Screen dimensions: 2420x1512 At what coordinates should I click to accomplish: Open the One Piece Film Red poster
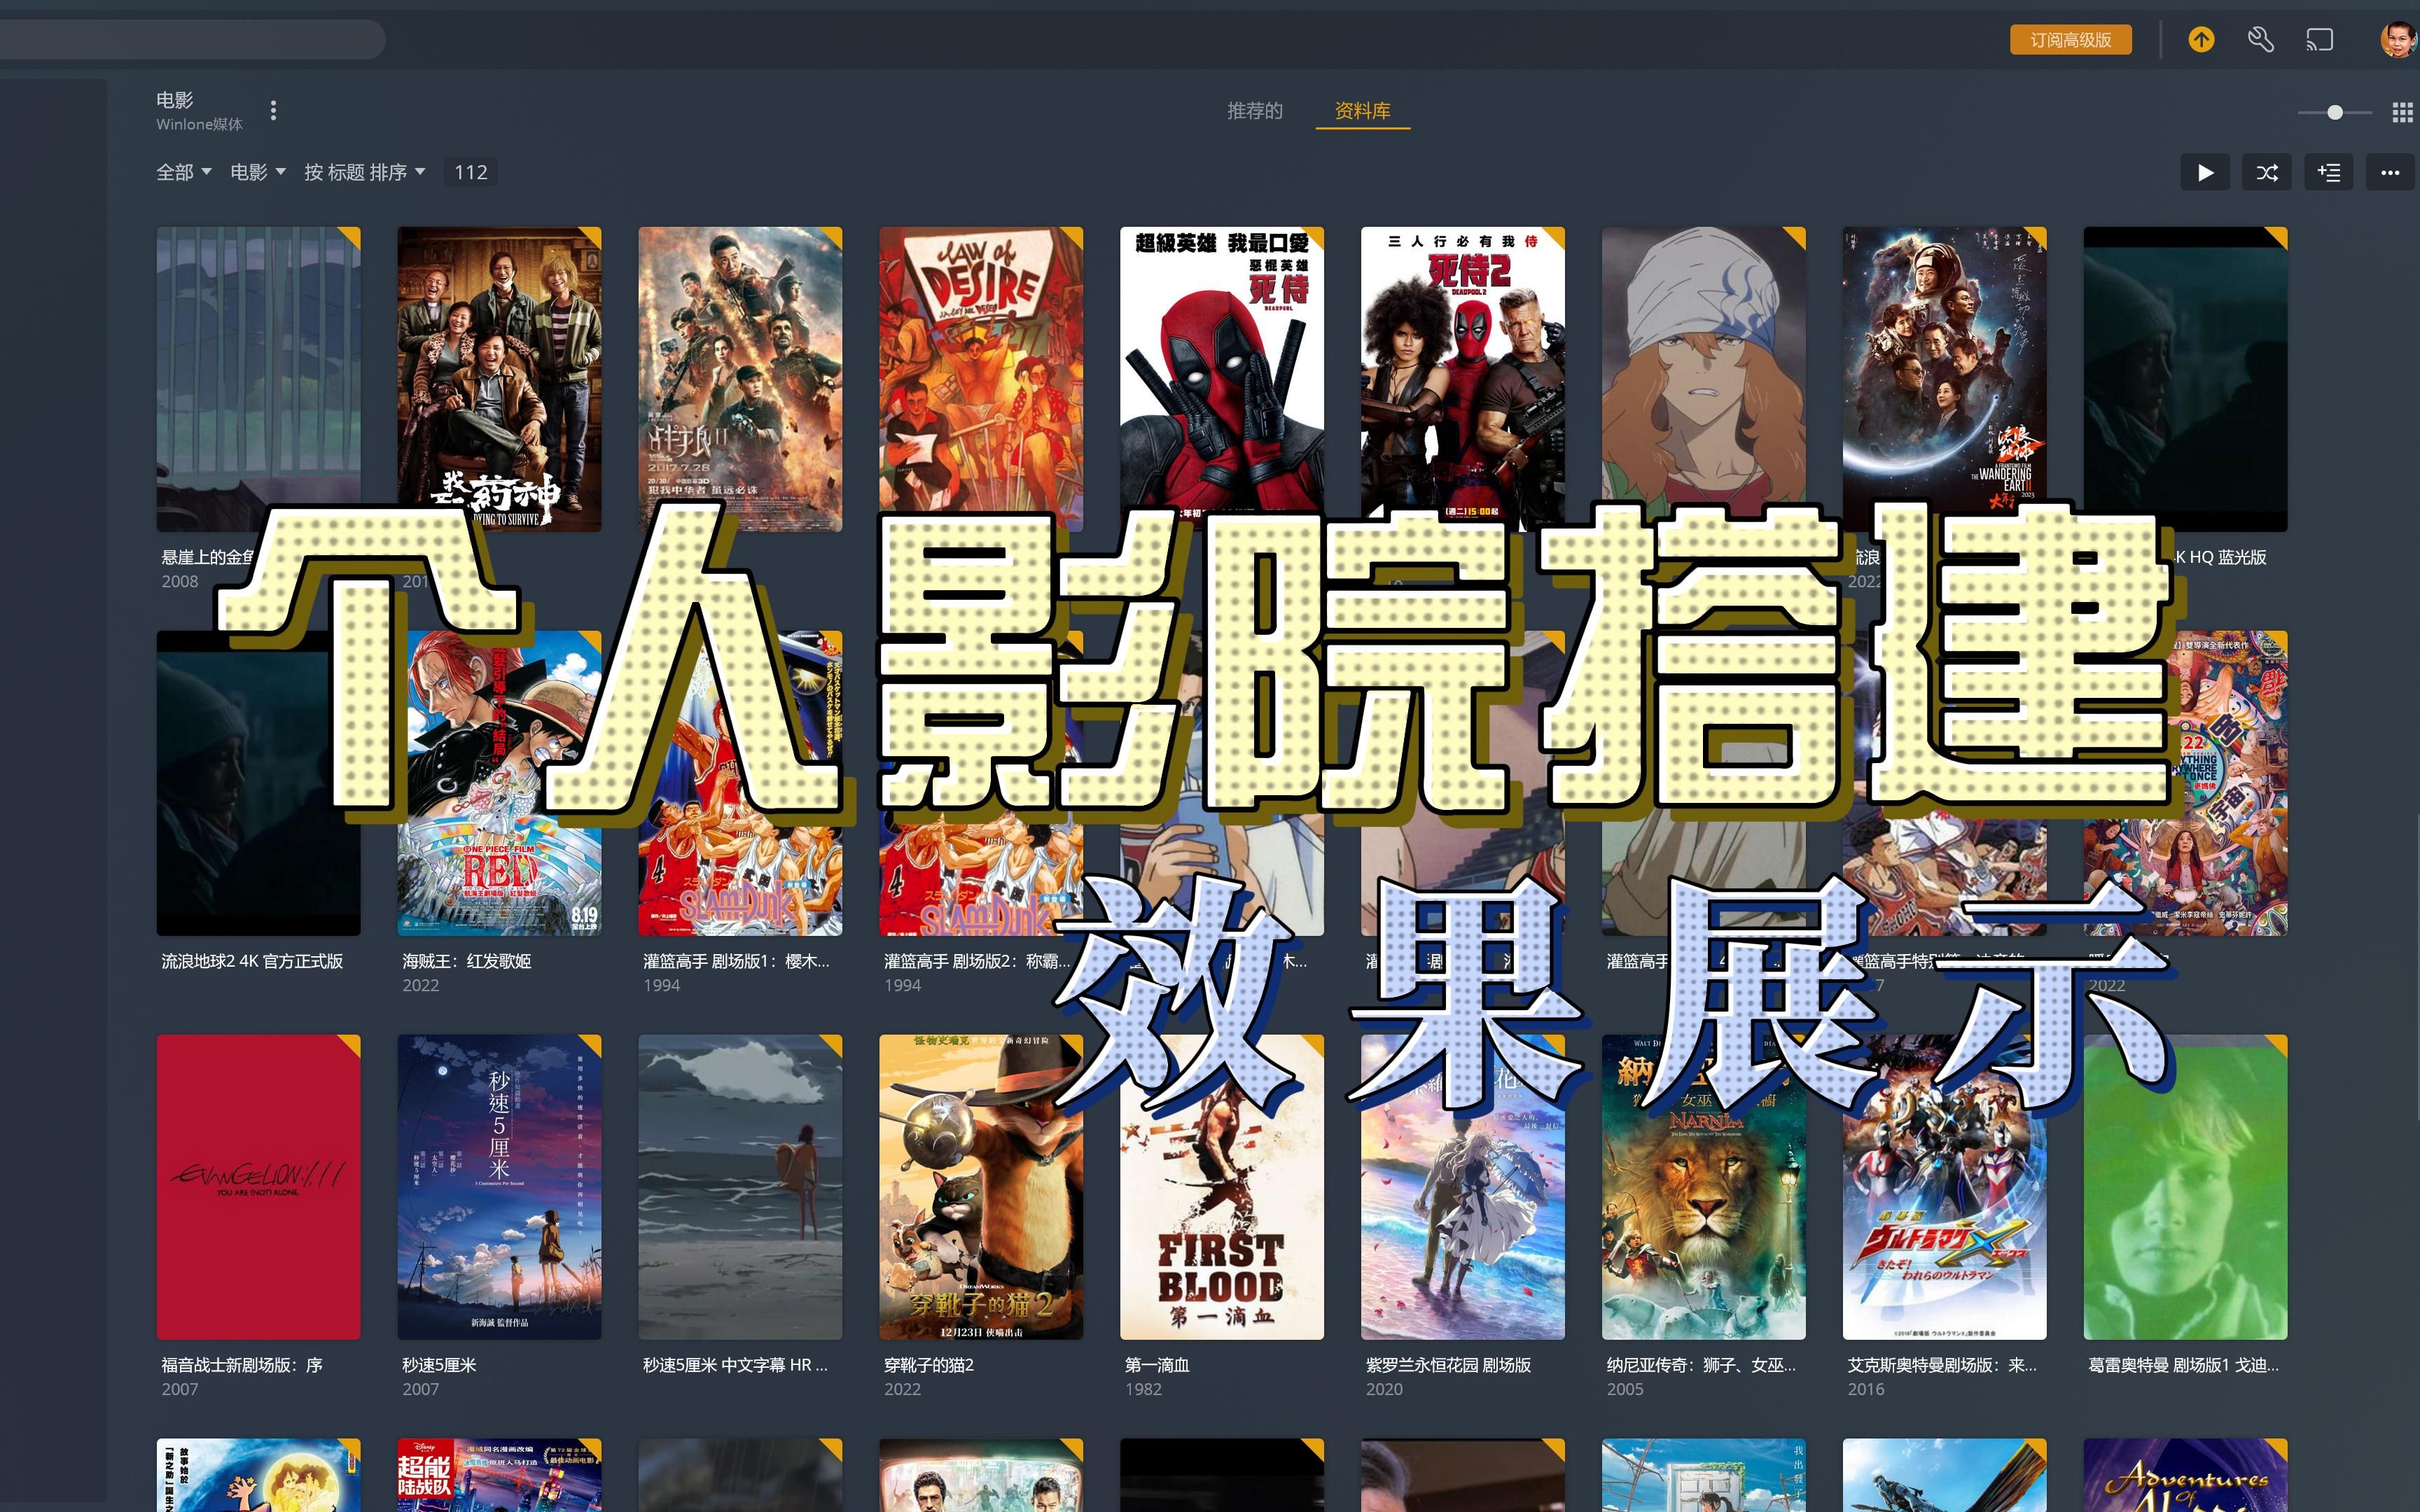(499, 783)
